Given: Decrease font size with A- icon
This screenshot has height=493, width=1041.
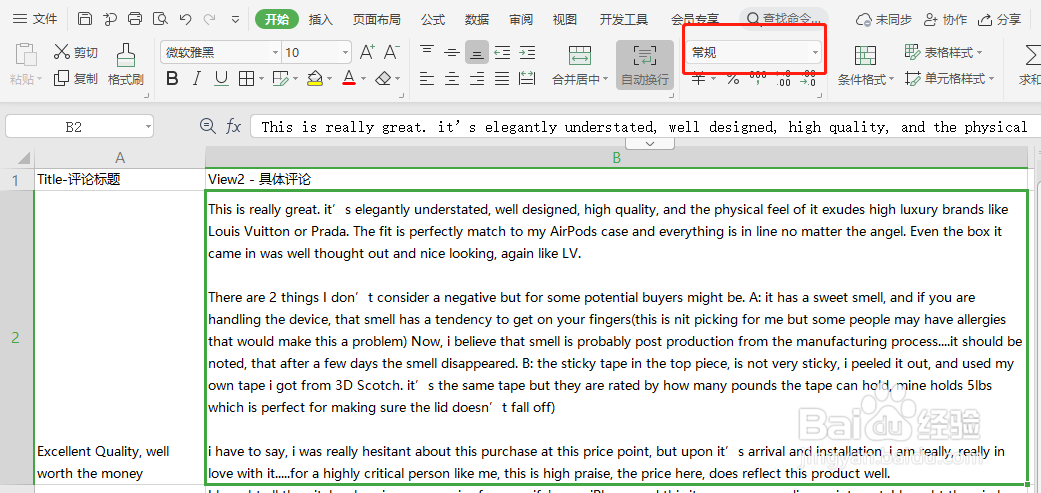Looking at the screenshot, I should pyautogui.click(x=392, y=52).
